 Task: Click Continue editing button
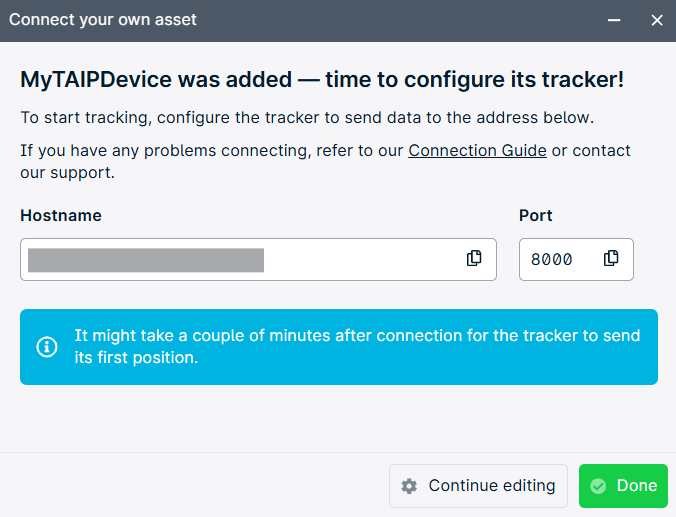(478, 486)
